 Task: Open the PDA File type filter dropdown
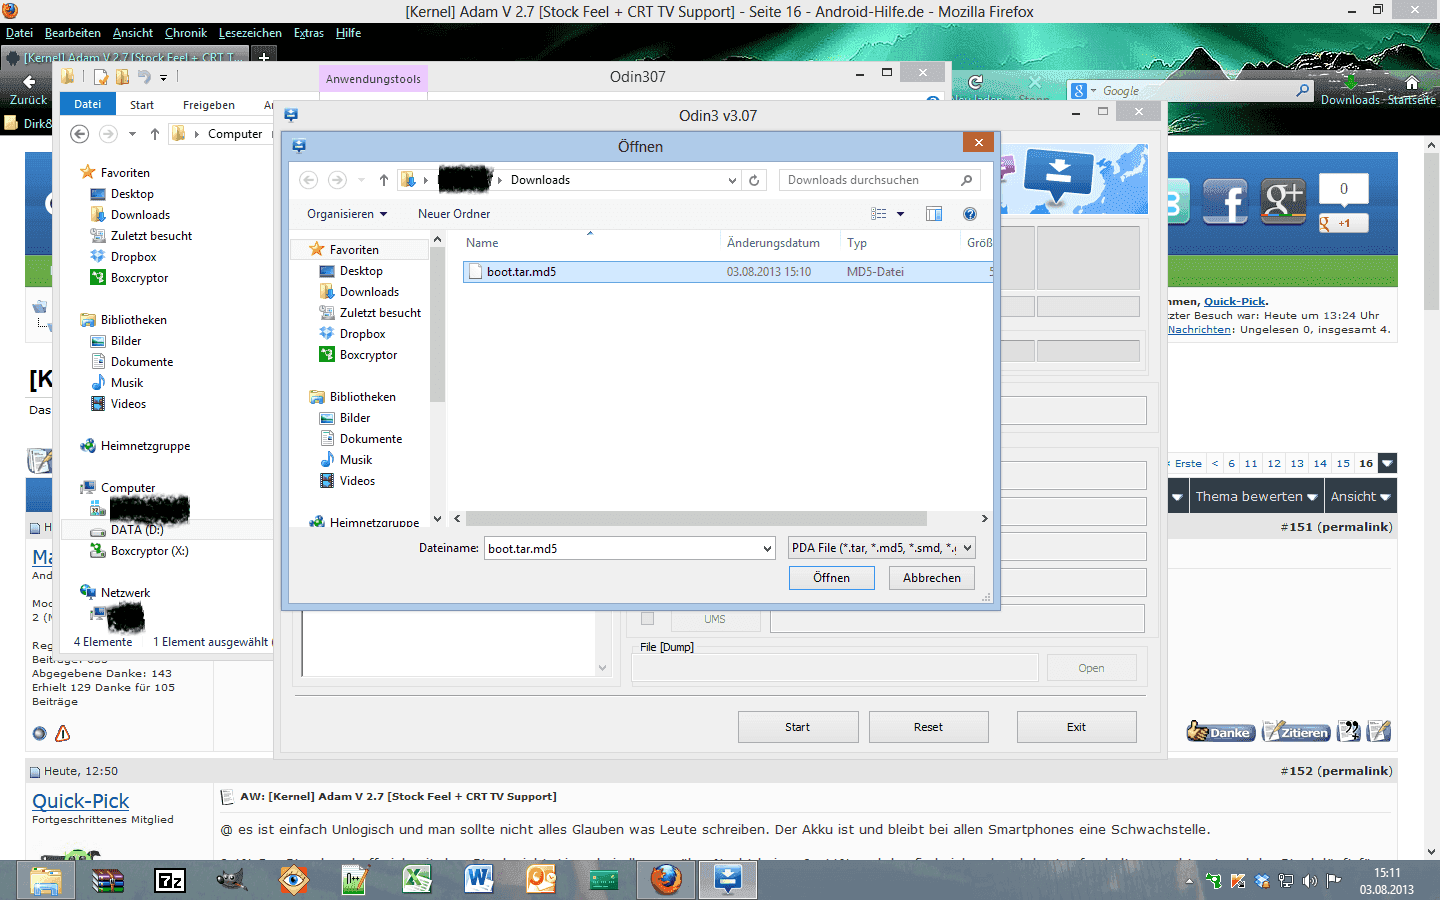pos(967,548)
